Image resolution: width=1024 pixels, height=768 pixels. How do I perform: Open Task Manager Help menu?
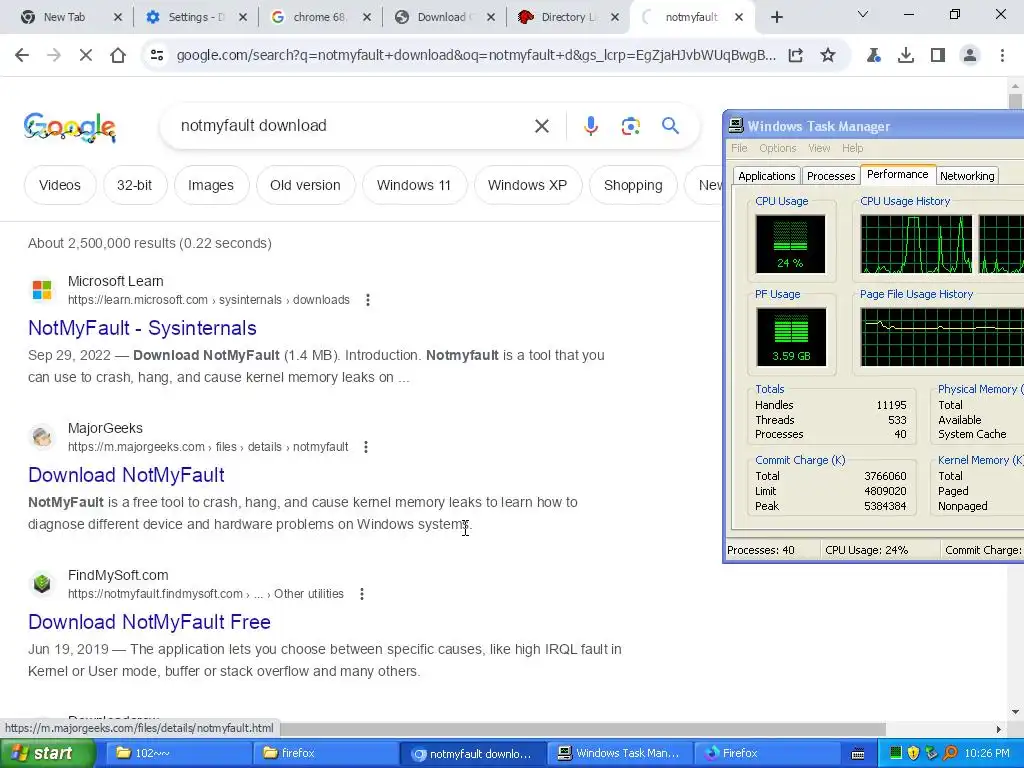[852, 148]
